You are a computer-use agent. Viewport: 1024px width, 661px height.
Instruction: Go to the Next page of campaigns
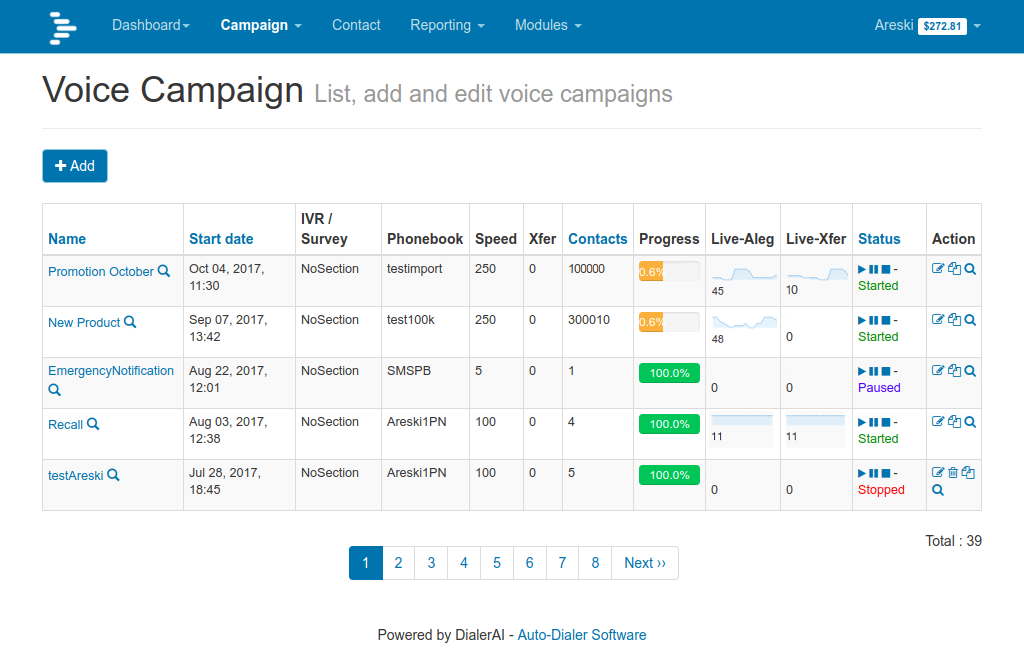645,563
